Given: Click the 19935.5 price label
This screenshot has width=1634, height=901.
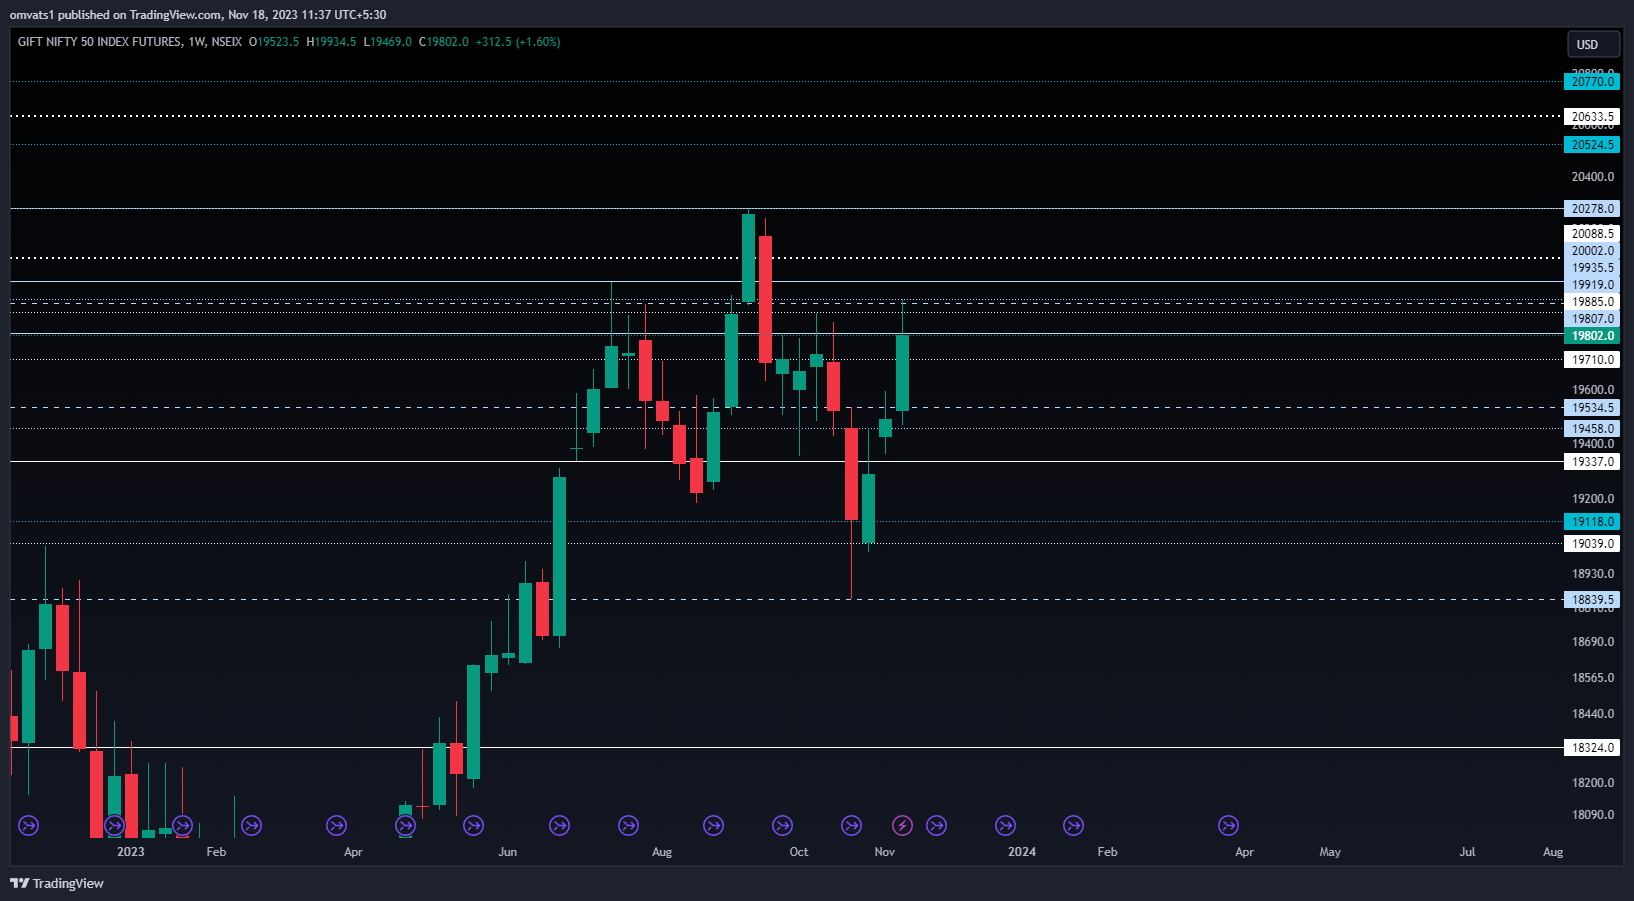Looking at the screenshot, I should pos(1592,268).
